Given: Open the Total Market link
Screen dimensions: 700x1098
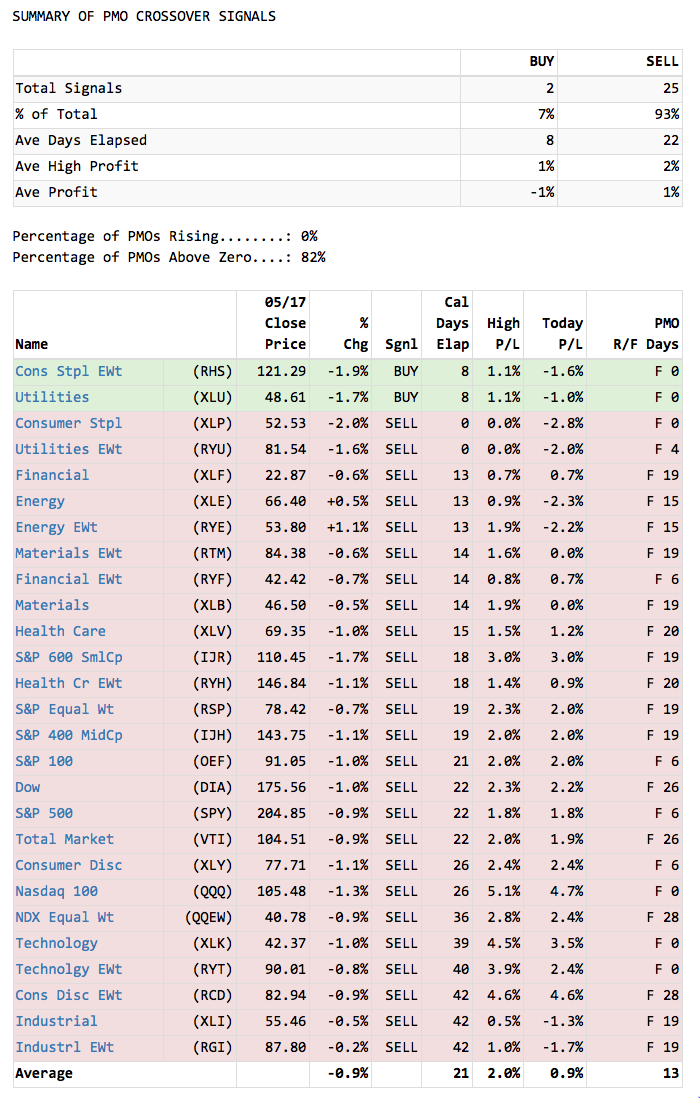Looking at the screenshot, I should click(x=64, y=839).
